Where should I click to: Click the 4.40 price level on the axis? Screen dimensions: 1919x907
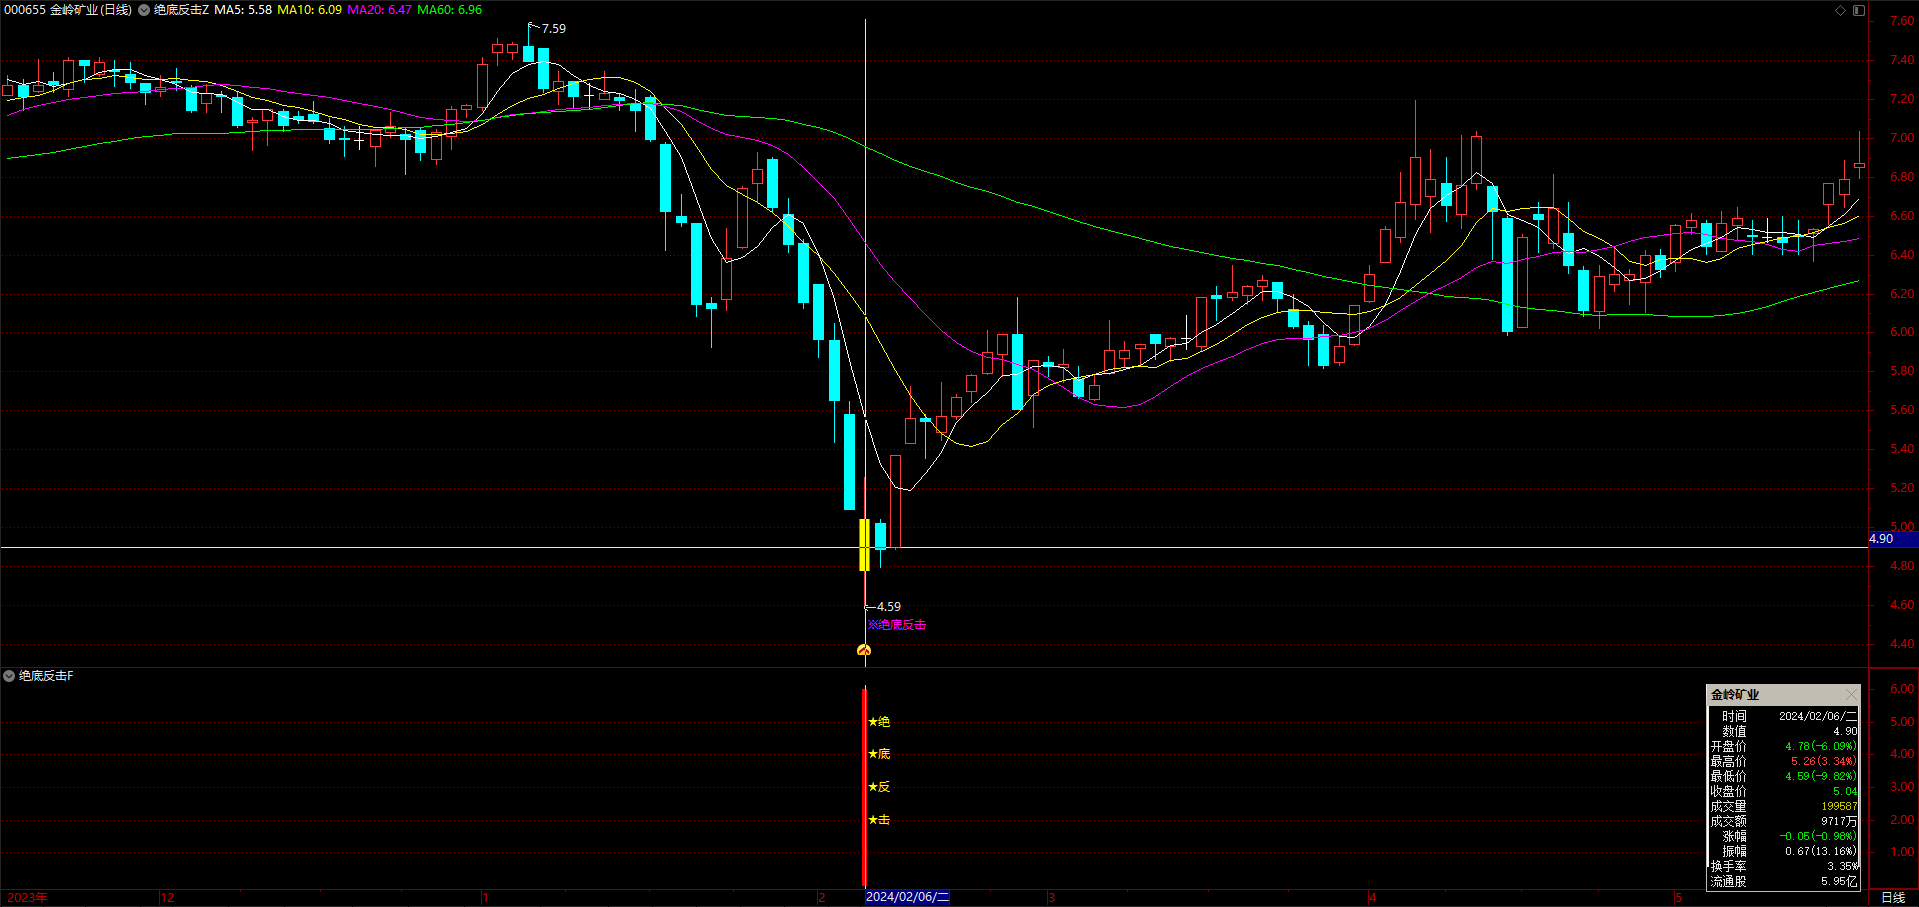coord(1902,644)
